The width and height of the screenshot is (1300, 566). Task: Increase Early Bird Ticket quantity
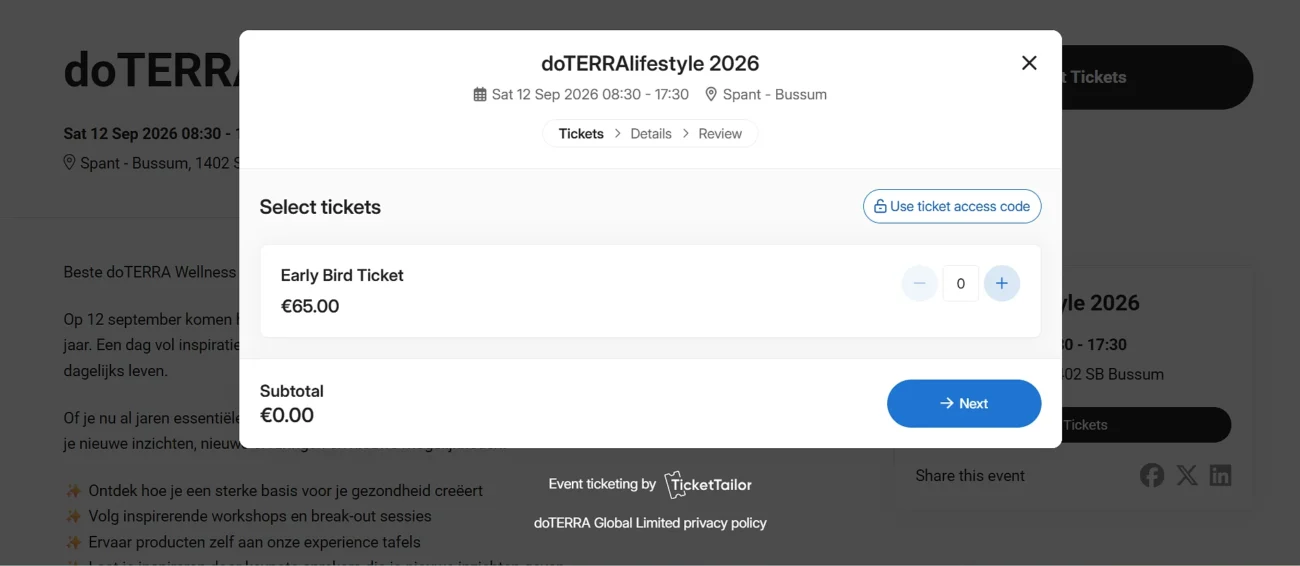coord(1002,284)
